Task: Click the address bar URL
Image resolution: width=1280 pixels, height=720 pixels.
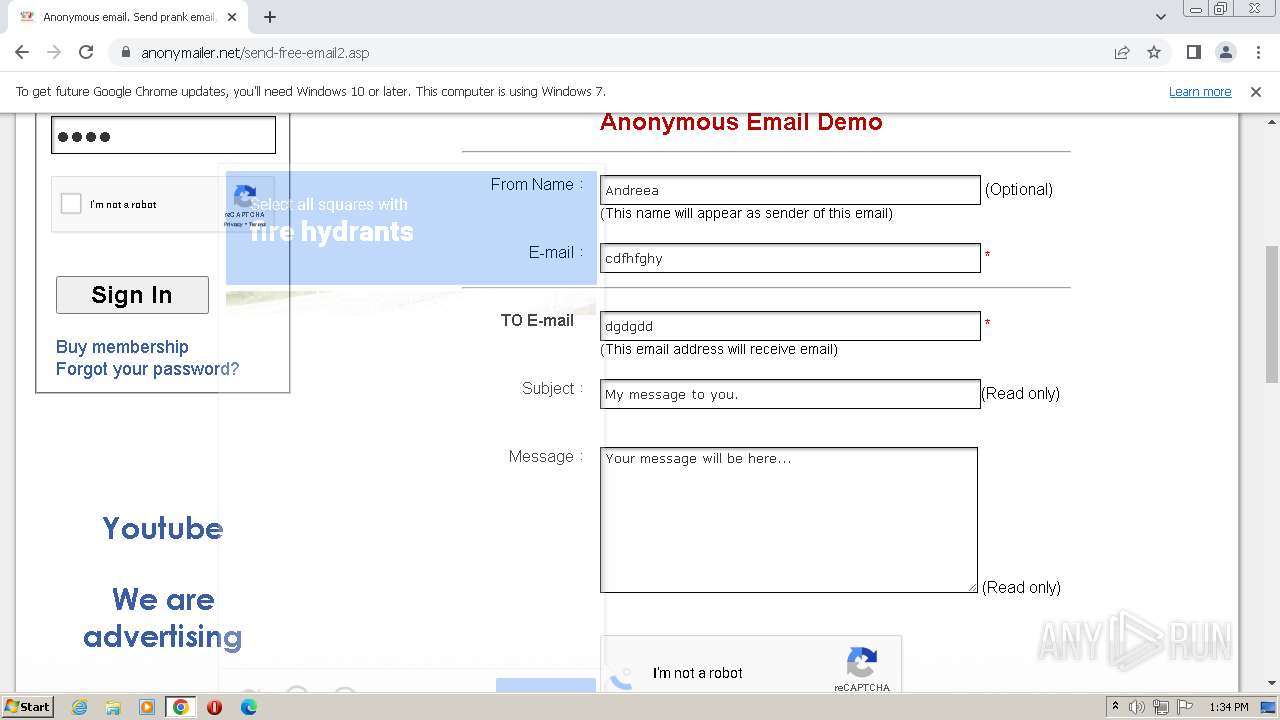Action: coord(255,53)
